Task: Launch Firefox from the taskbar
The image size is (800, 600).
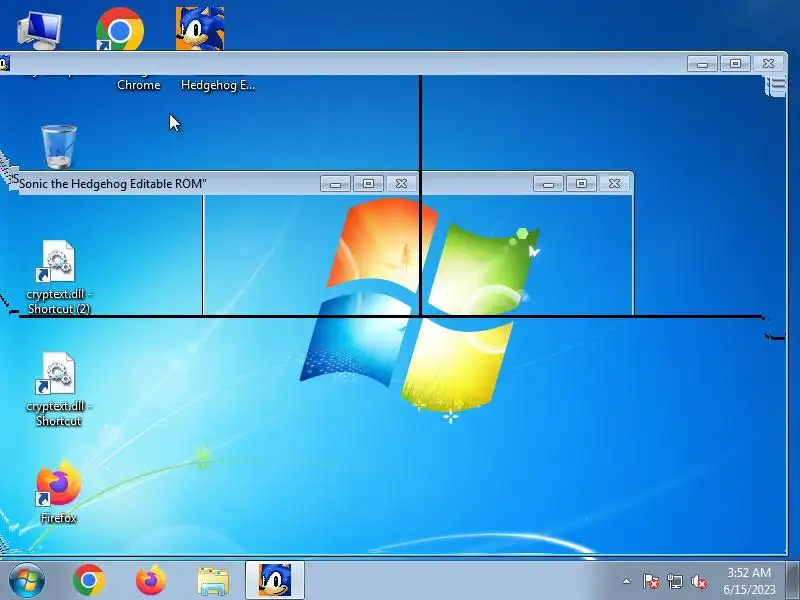Action: (151, 580)
